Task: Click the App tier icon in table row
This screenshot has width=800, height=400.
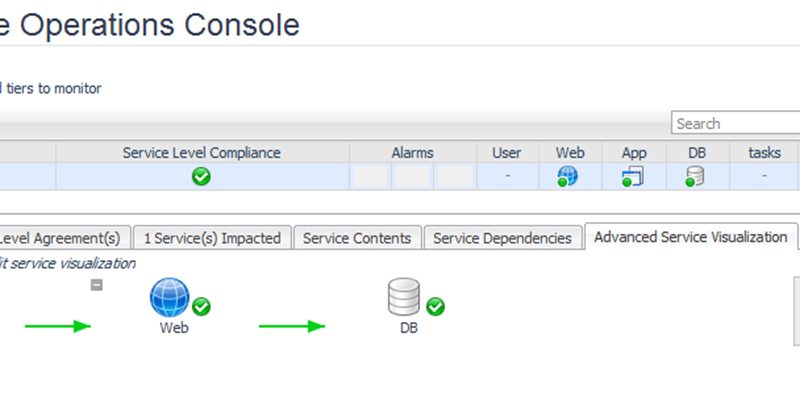Action: pos(632,177)
